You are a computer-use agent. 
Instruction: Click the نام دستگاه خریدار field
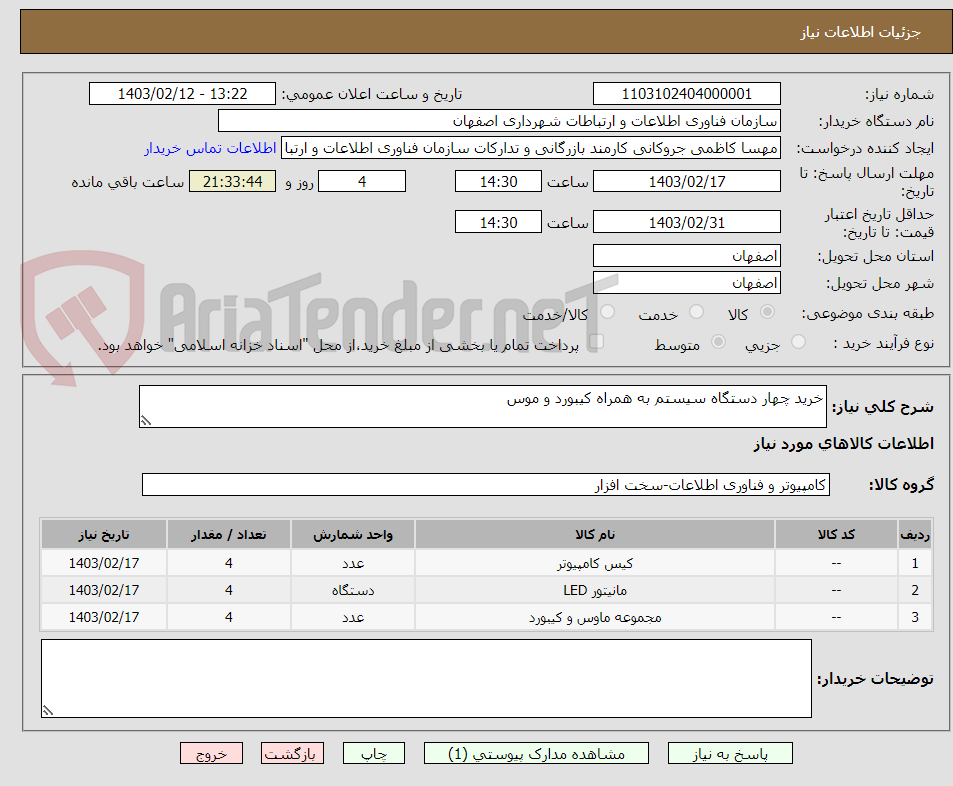tap(499, 120)
